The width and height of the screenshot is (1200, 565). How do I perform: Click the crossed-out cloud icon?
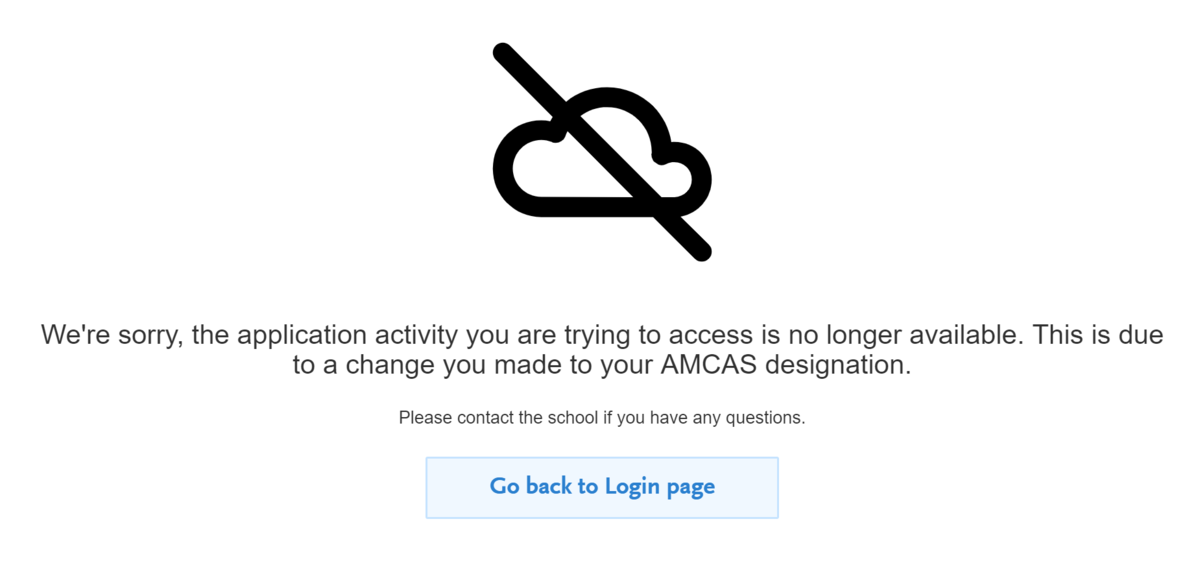coord(602,152)
